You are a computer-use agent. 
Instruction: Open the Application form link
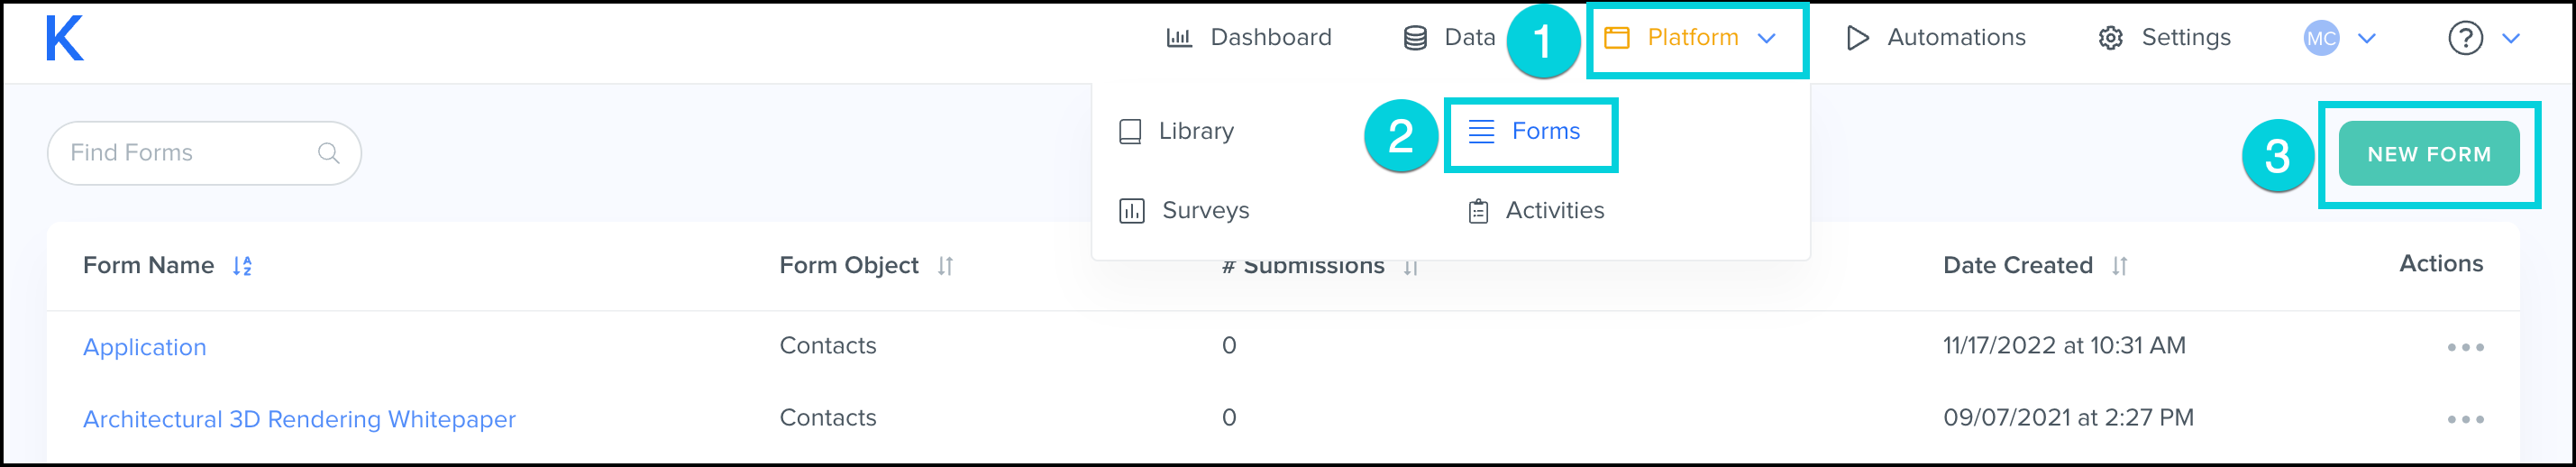tap(145, 347)
